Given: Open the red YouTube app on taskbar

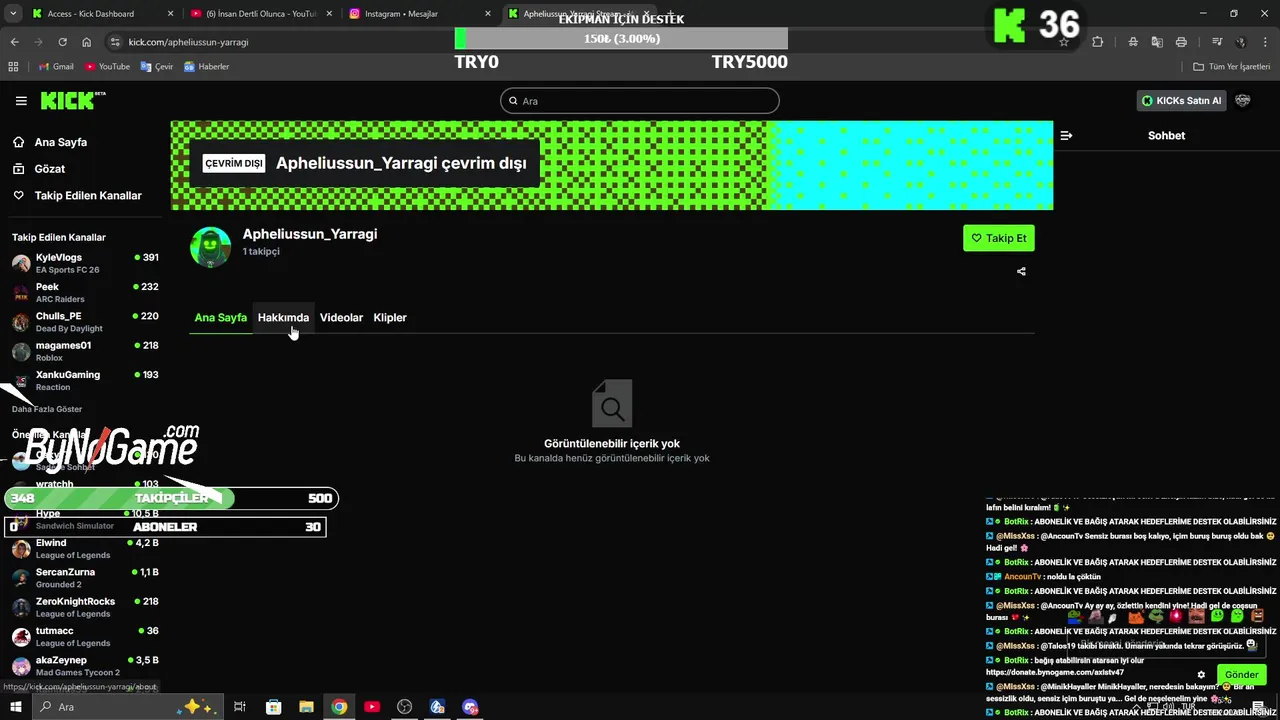Looking at the screenshot, I should tap(372, 707).
